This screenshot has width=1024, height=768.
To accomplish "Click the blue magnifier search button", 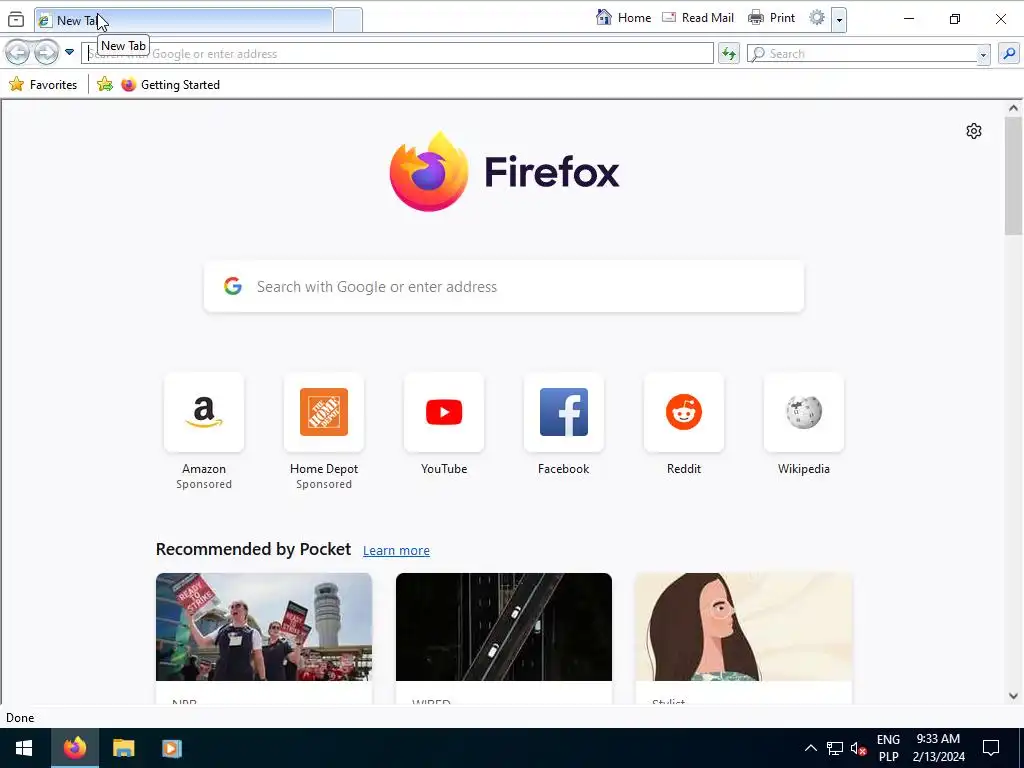I will coord(1009,54).
